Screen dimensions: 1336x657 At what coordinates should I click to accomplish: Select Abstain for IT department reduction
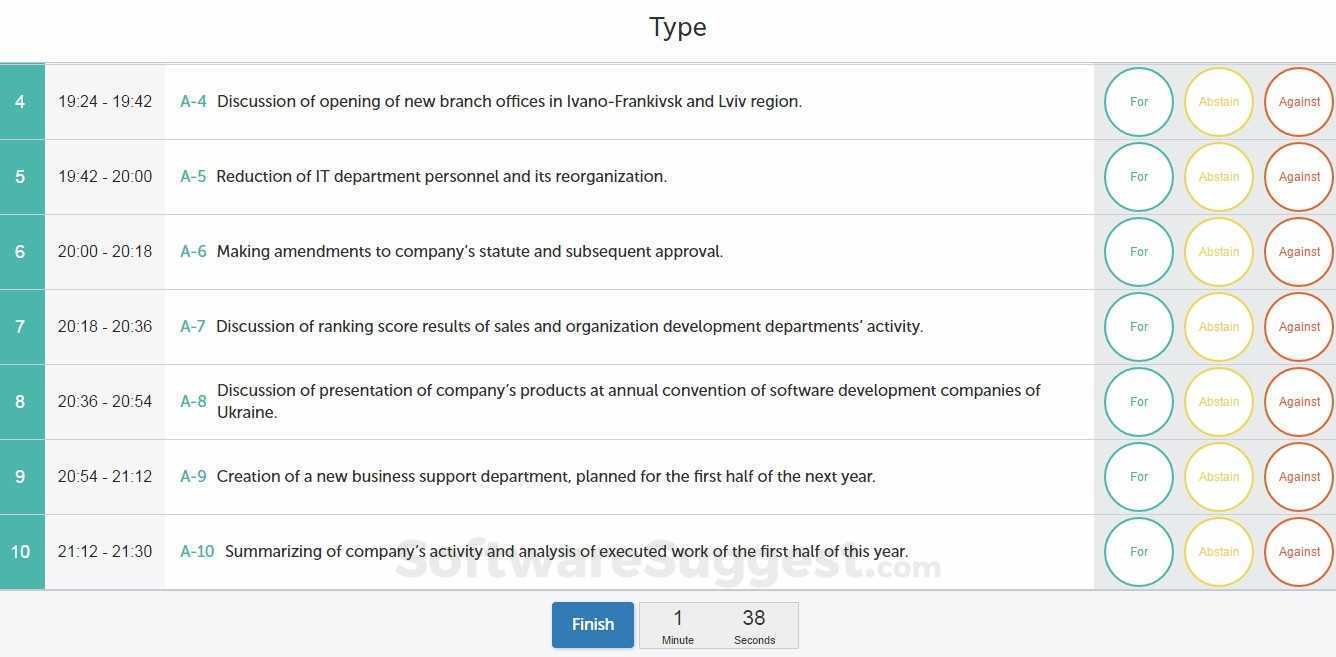point(1218,177)
